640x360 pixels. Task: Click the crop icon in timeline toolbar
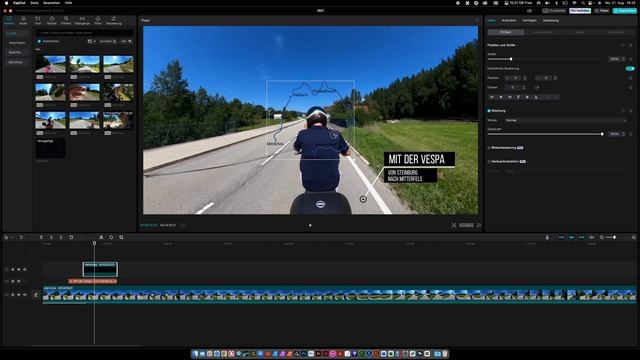(x=121, y=237)
